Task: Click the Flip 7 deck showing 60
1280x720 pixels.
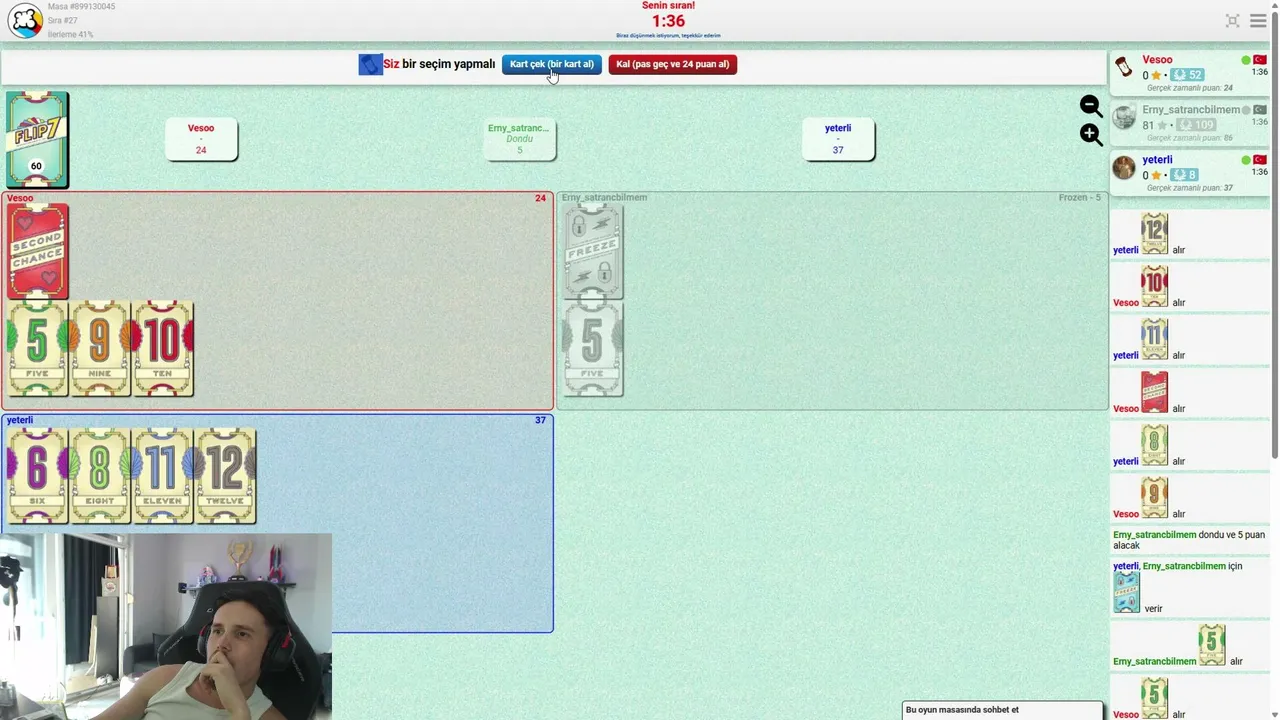Action: point(37,139)
